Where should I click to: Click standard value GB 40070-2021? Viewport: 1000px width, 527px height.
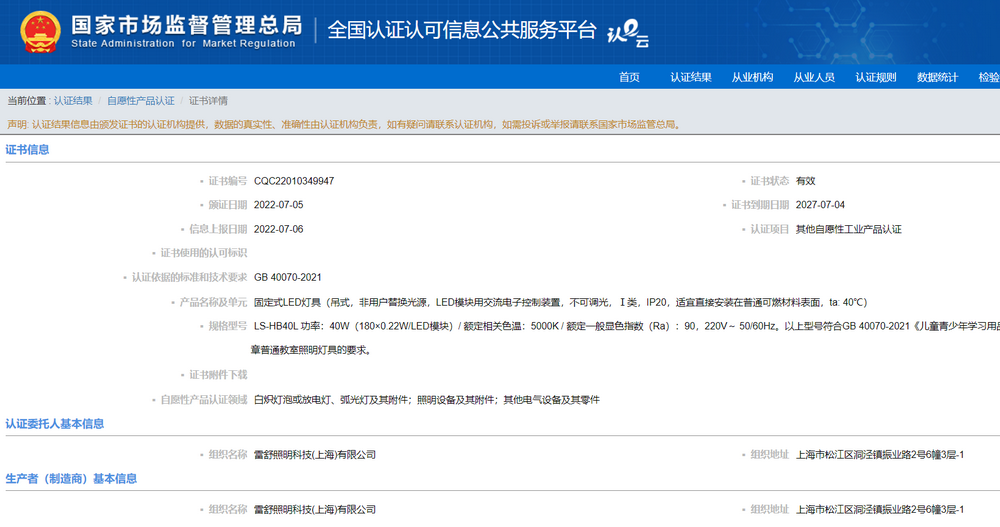coord(288,278)
